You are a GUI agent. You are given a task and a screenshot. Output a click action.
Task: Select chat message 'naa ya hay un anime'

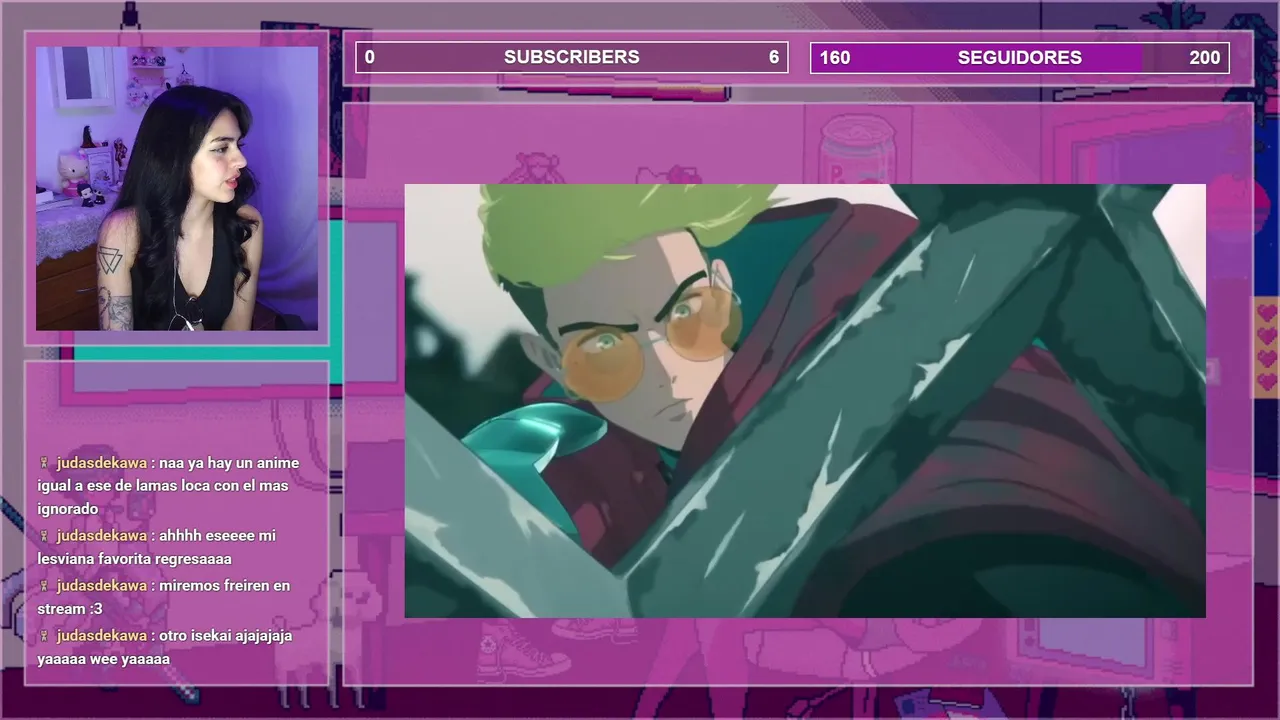(x=168, y=486)
